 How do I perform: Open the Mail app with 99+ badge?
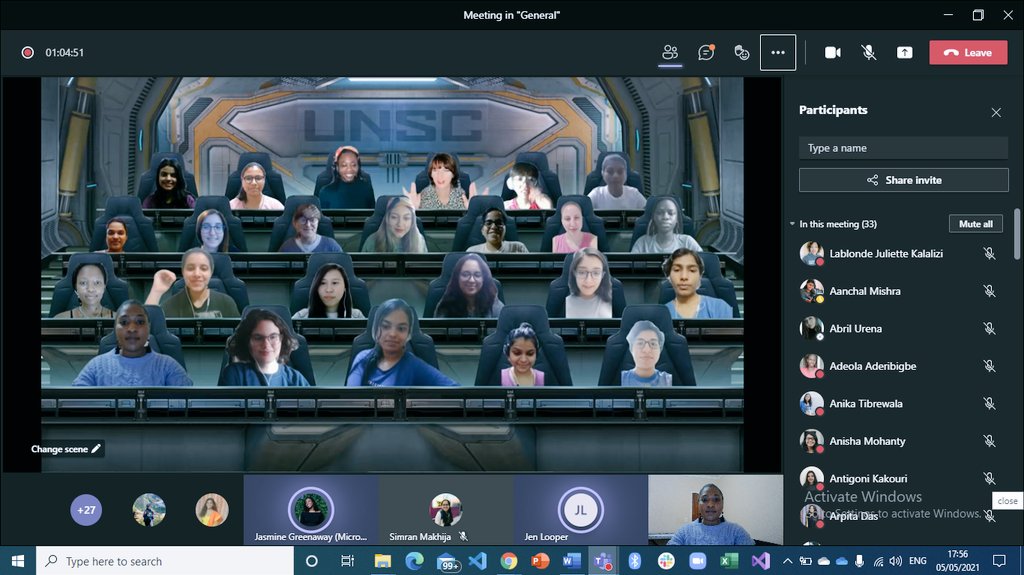[x=447, y=562]
